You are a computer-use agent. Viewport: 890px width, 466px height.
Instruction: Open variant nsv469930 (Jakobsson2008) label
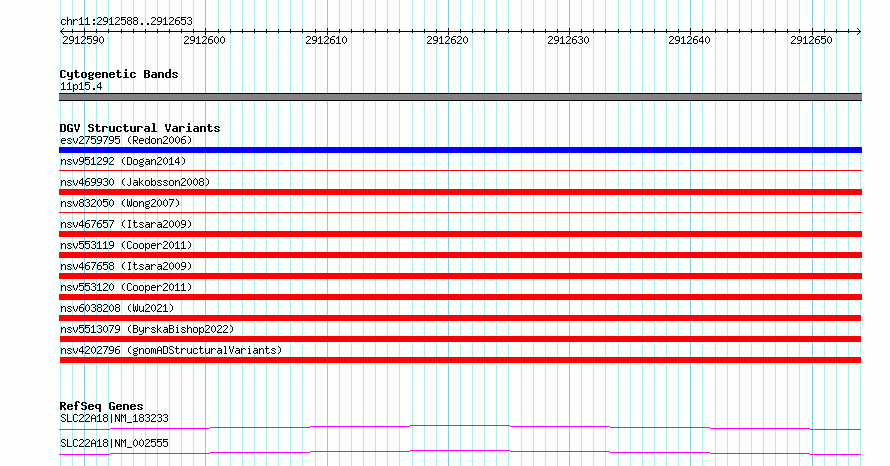(x=135, y=182)
